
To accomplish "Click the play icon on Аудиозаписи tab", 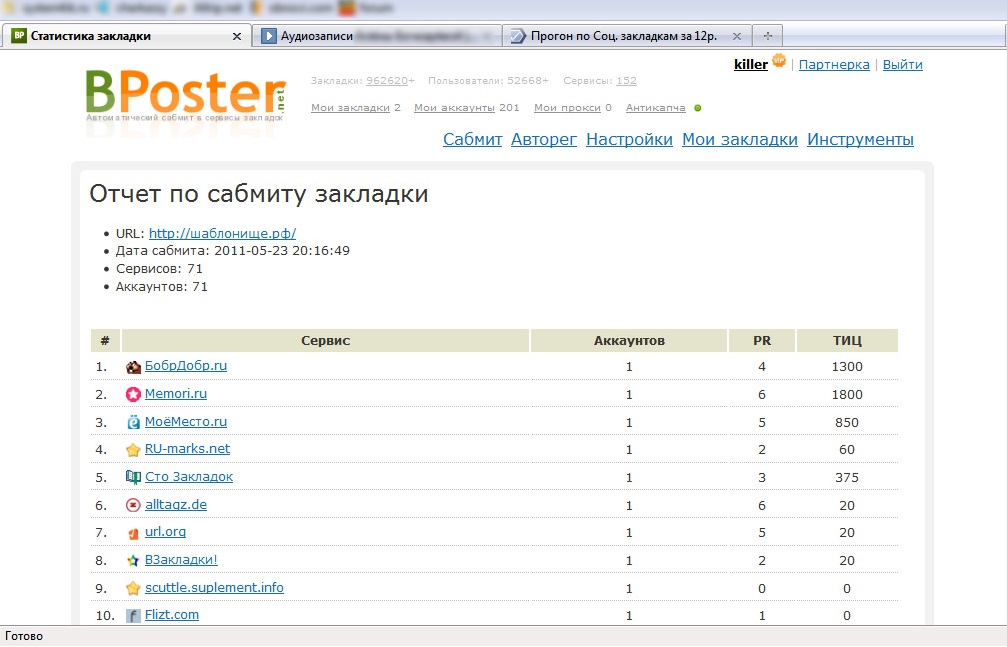I will point(268,36).
